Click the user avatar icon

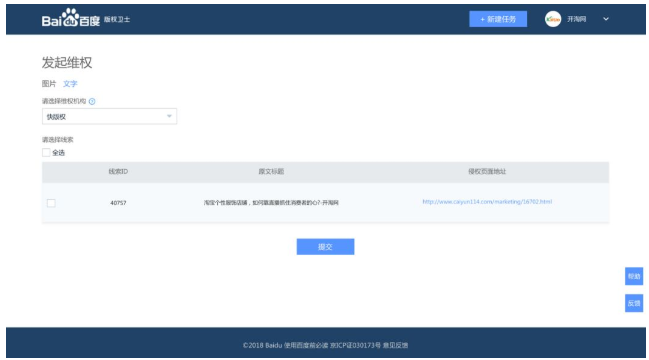click(553, 19)
